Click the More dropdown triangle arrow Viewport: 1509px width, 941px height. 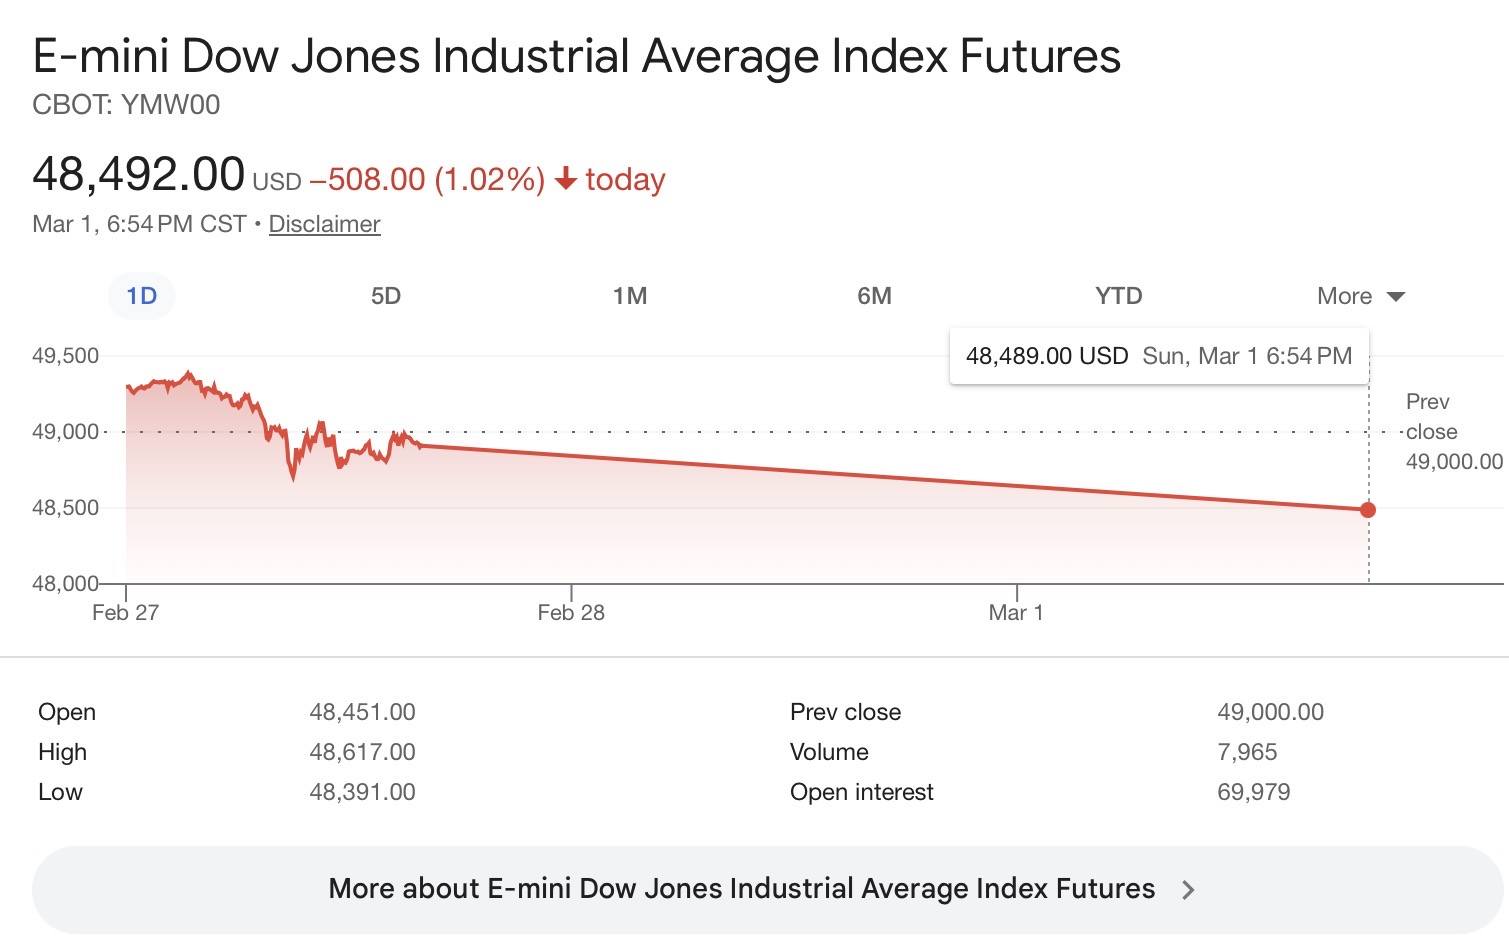pos(1397,297)
